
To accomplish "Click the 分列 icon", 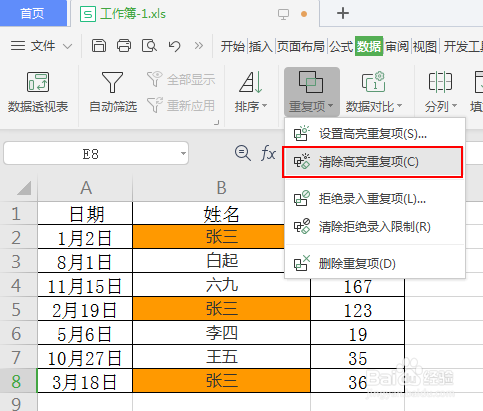I will coord(440,82).
